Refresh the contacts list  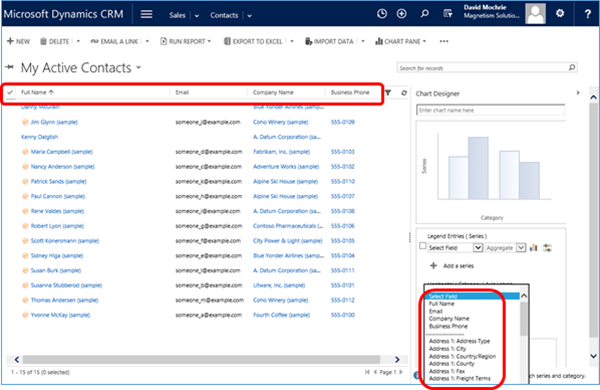(x=404, y=93)
